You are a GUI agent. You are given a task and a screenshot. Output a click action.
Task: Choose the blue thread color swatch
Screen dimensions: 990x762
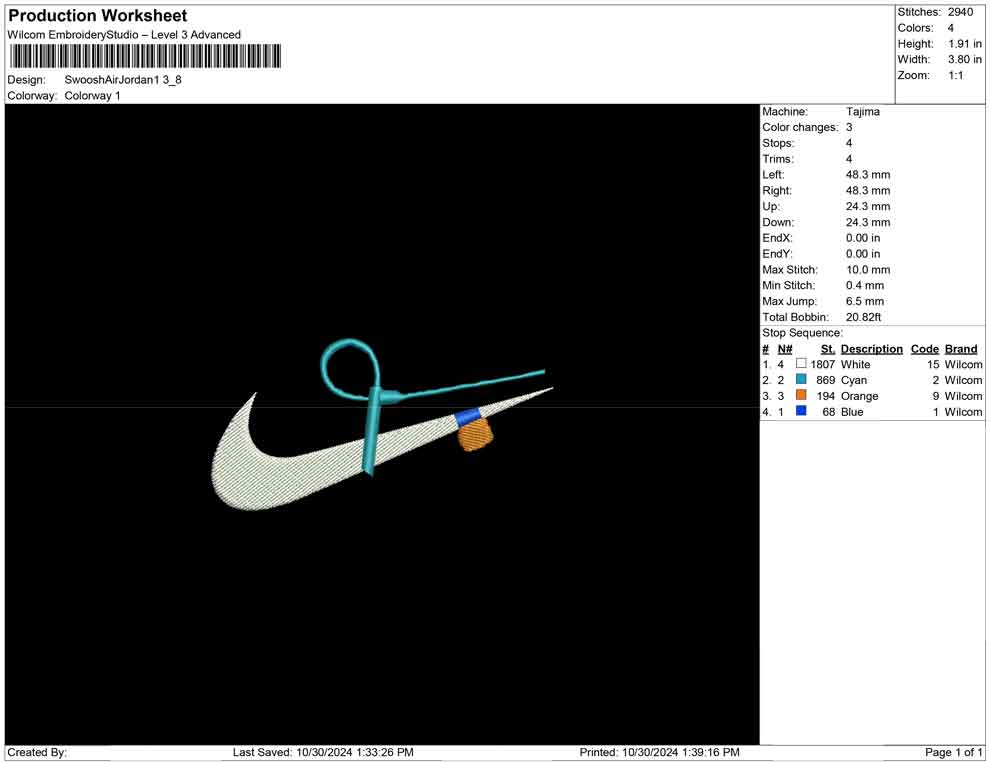coord(801,412)
